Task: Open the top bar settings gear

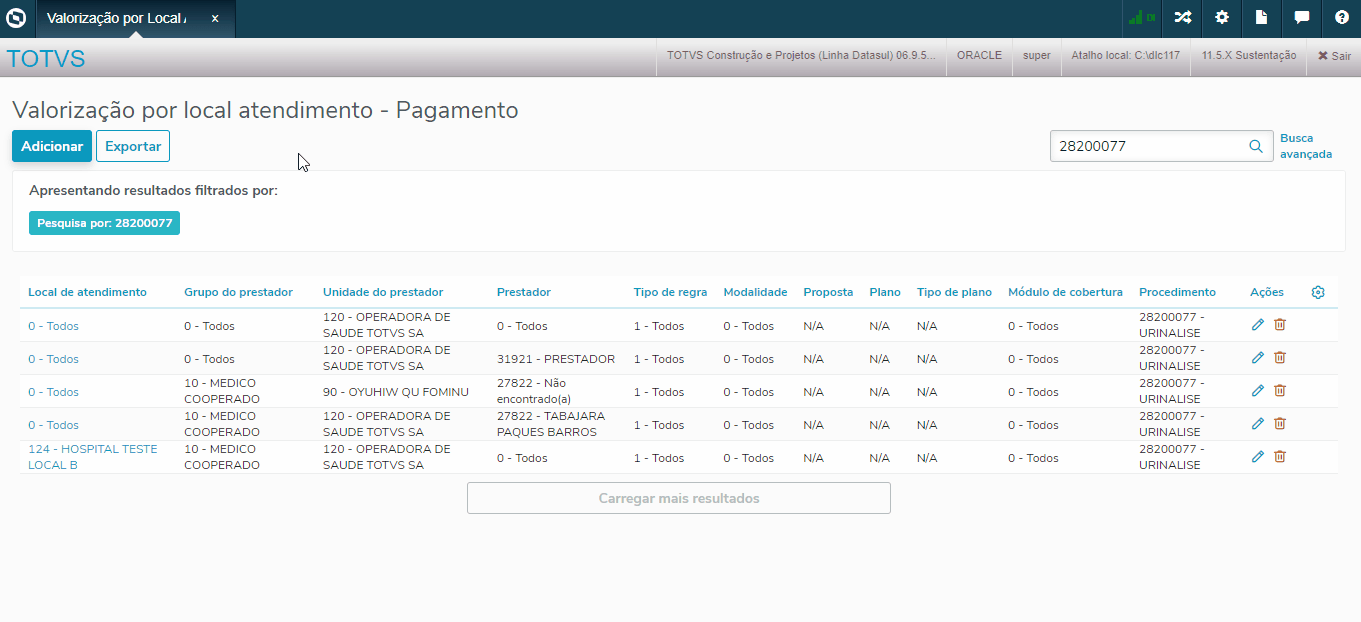Action: click(1222, 18)
